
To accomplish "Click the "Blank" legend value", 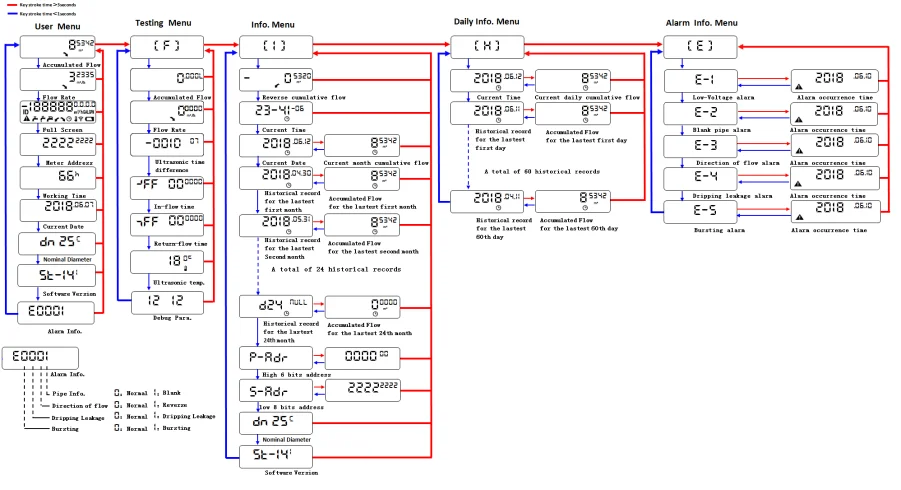I will point(171,393).
